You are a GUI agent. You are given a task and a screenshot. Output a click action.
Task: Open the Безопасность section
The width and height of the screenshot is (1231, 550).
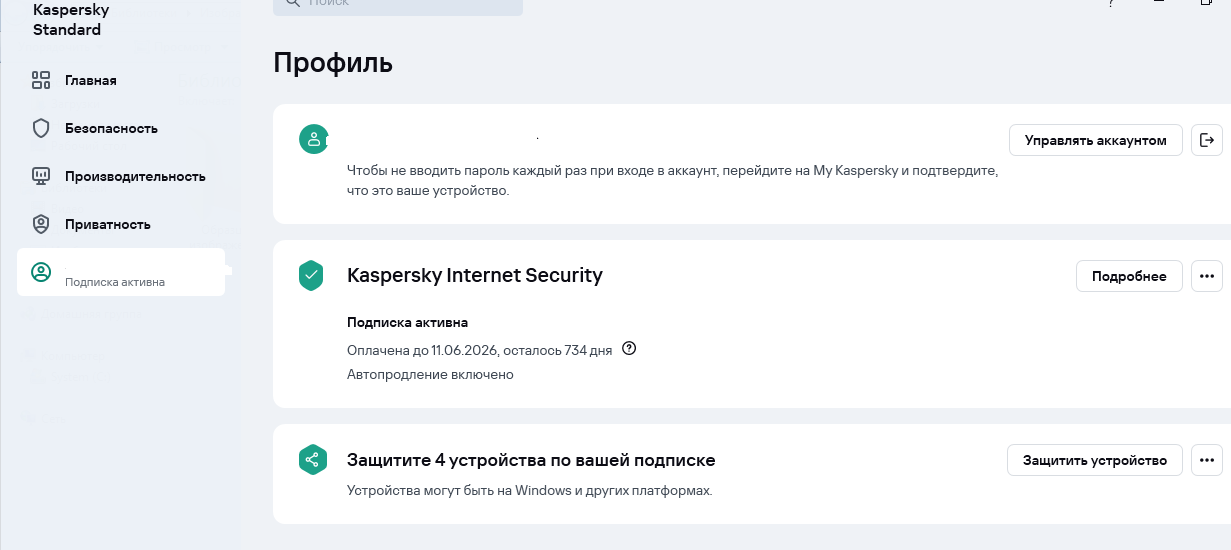point(111,128)
